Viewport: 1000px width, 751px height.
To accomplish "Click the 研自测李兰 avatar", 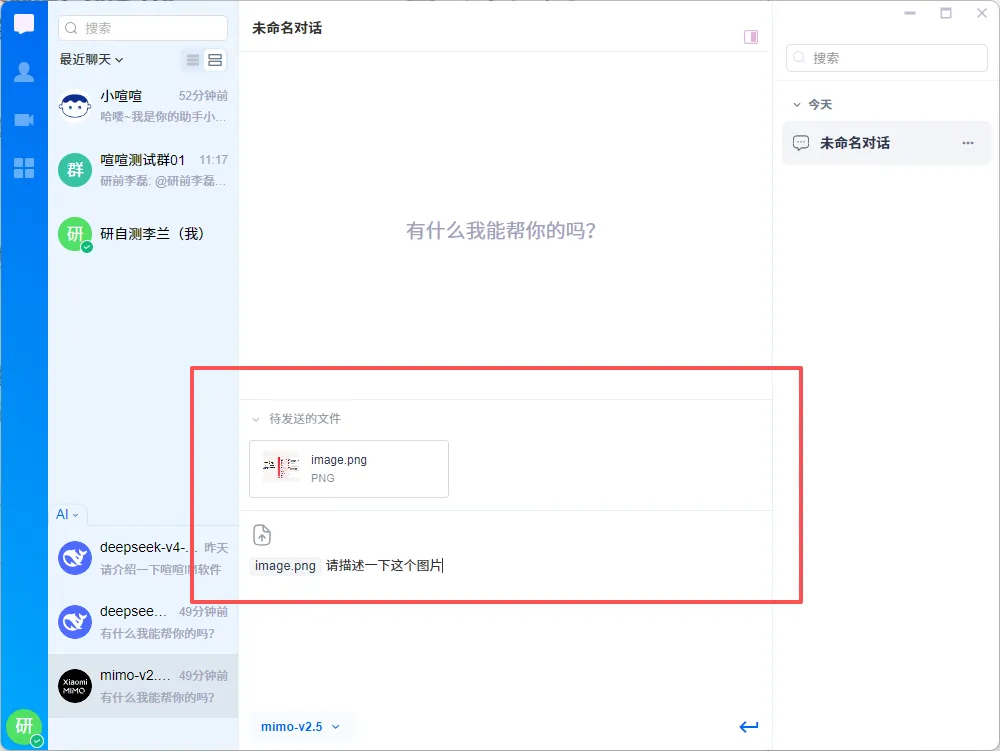I will (75, 234).
